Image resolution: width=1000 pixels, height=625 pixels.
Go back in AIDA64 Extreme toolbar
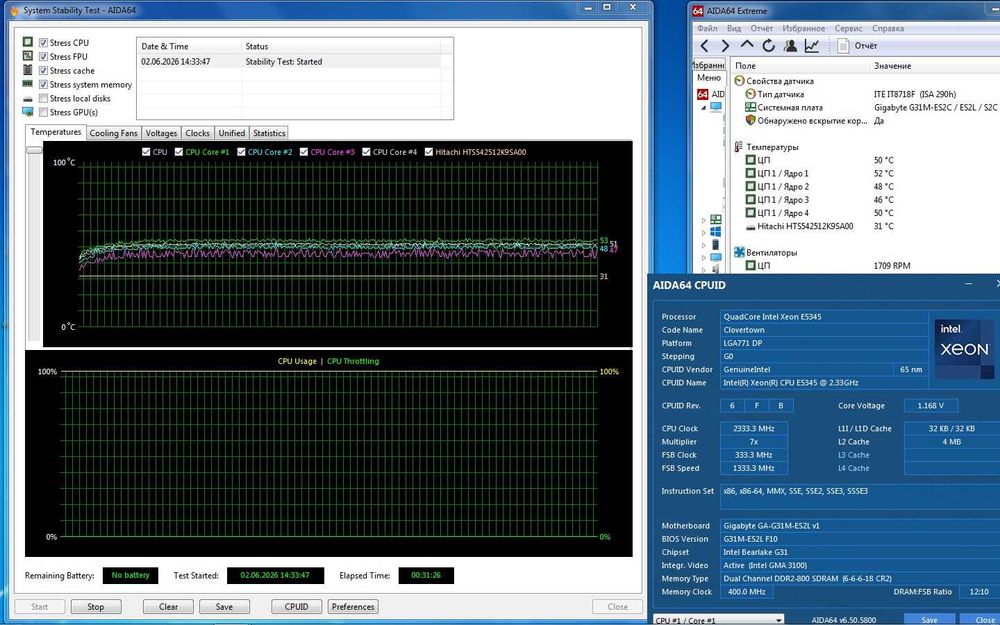click(x=704, y=46)
